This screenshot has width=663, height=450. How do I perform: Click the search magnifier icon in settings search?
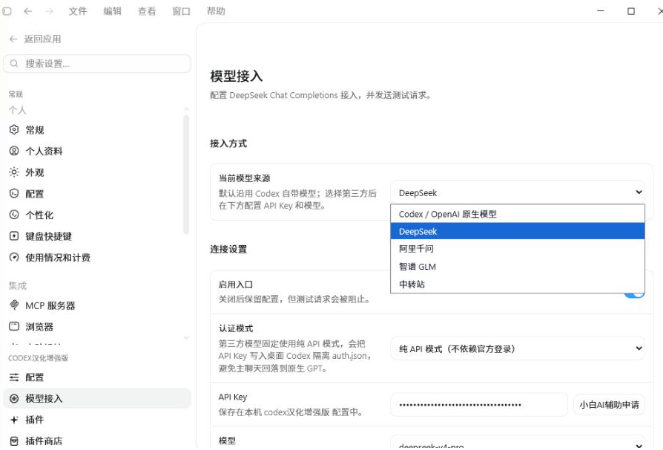point(14,63)
